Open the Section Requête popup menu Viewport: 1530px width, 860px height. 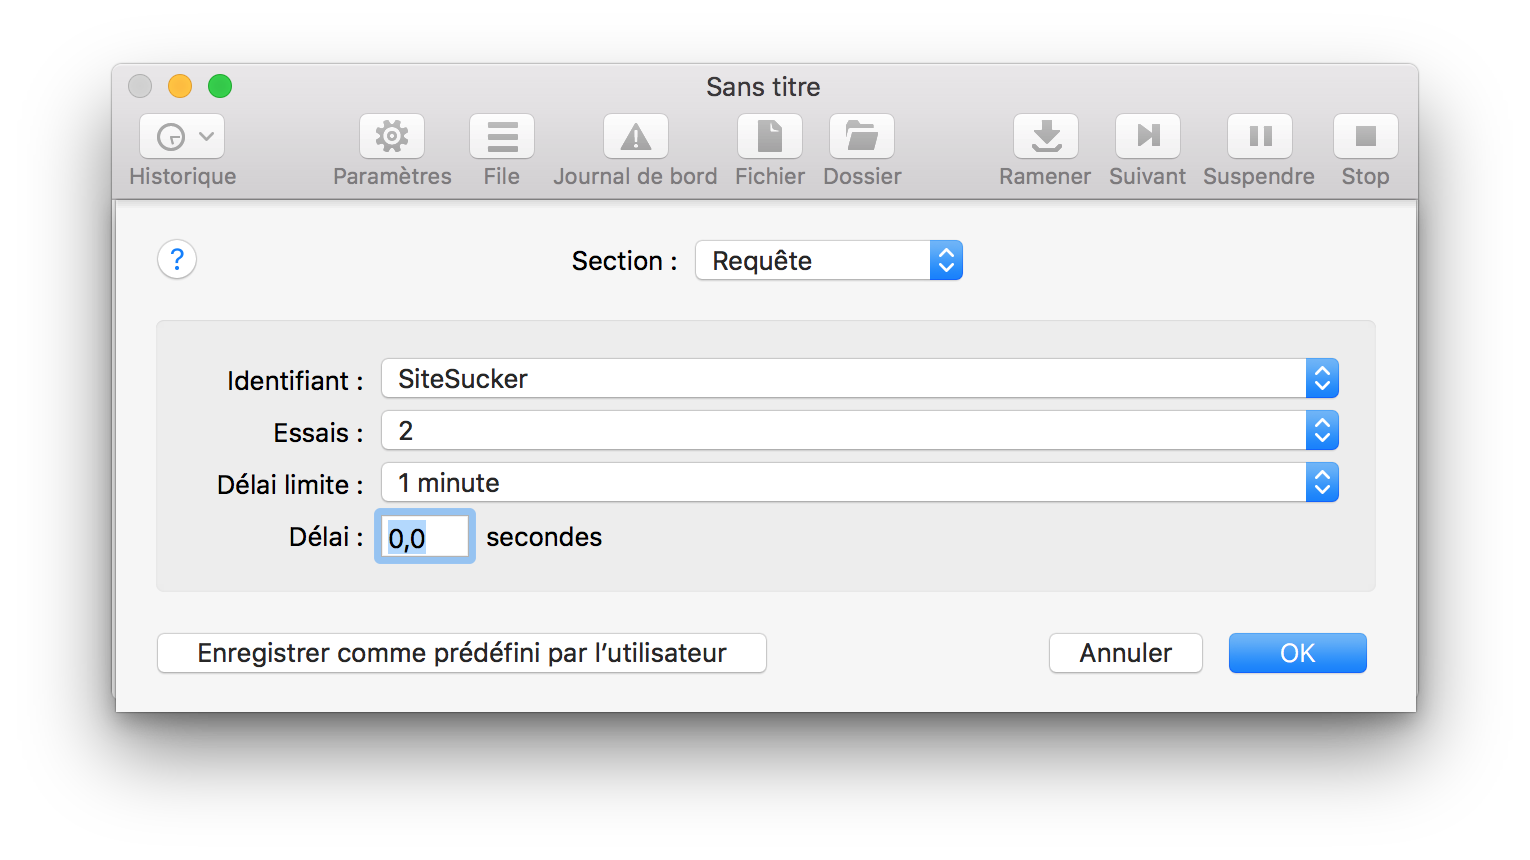point(829,261)
